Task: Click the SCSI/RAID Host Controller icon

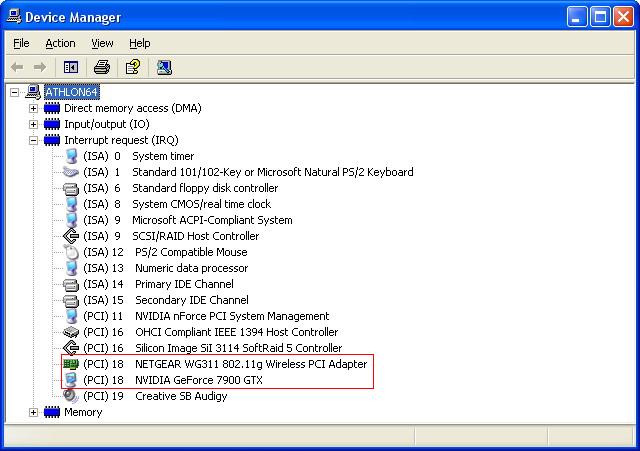Action: pos(71,236)
